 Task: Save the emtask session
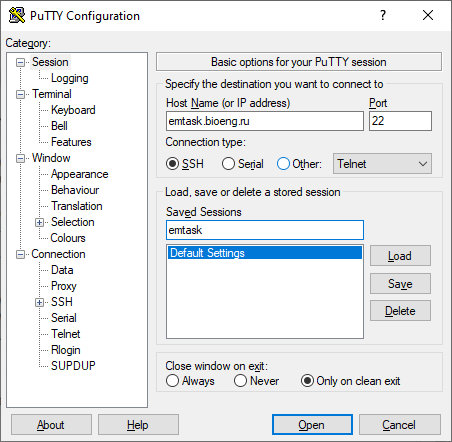pyautogui.click(x=400, y=284)
